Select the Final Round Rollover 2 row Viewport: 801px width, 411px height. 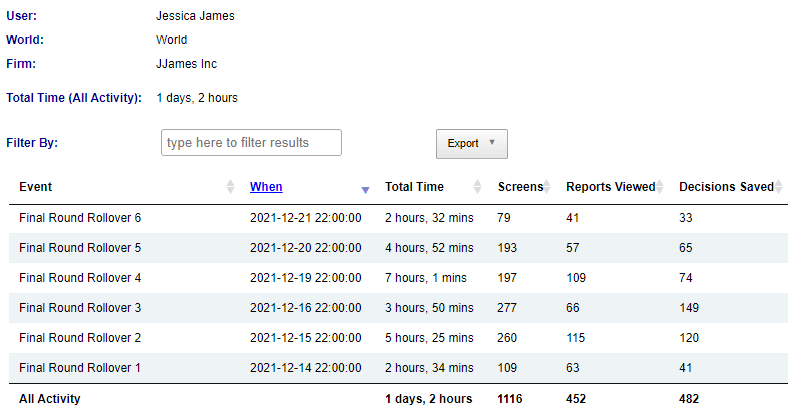click(80, 338)
